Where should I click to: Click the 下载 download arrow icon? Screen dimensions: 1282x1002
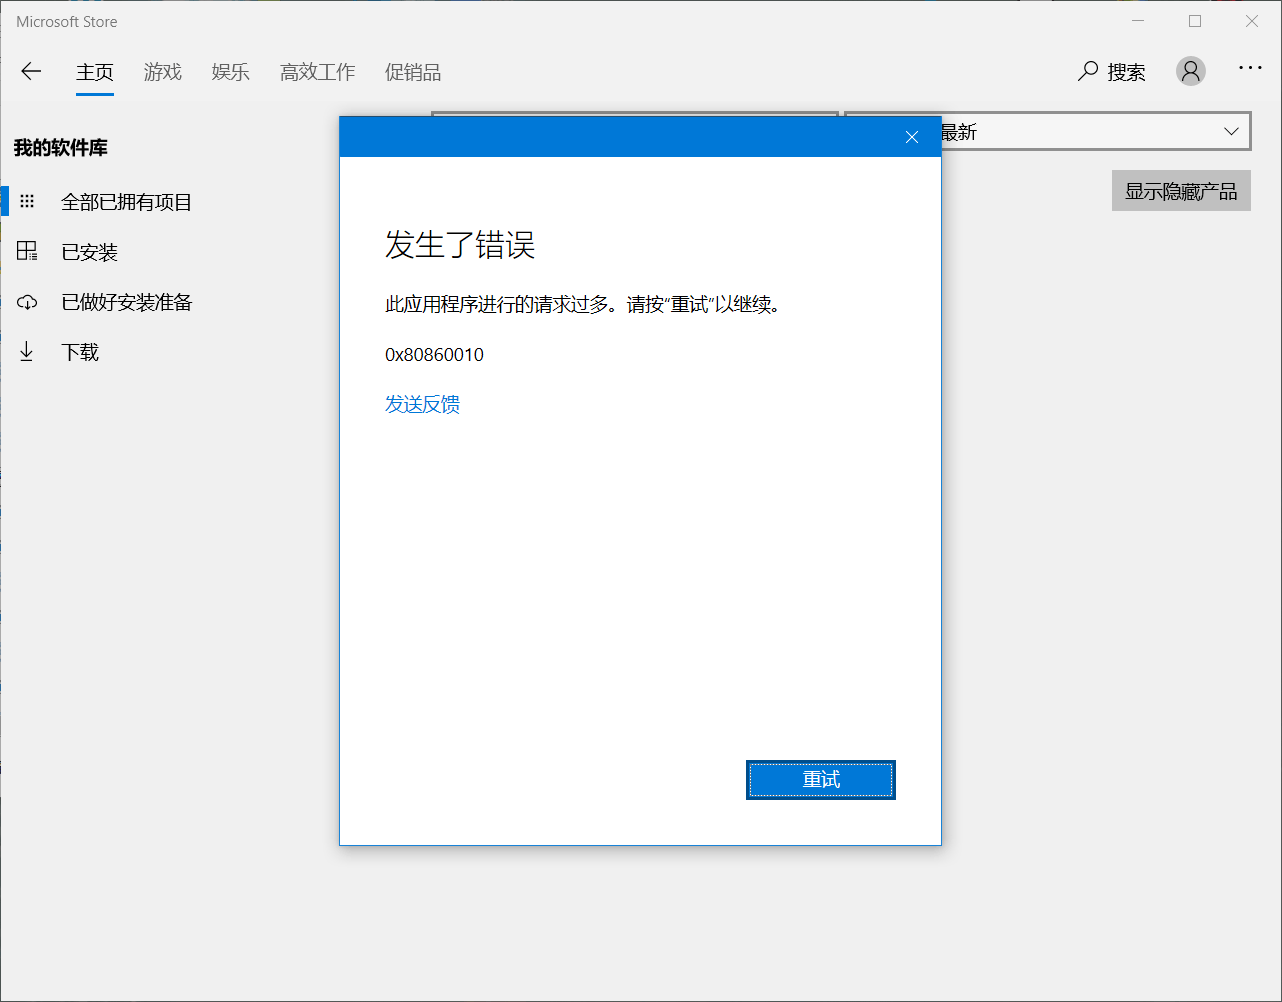point(27,351)
